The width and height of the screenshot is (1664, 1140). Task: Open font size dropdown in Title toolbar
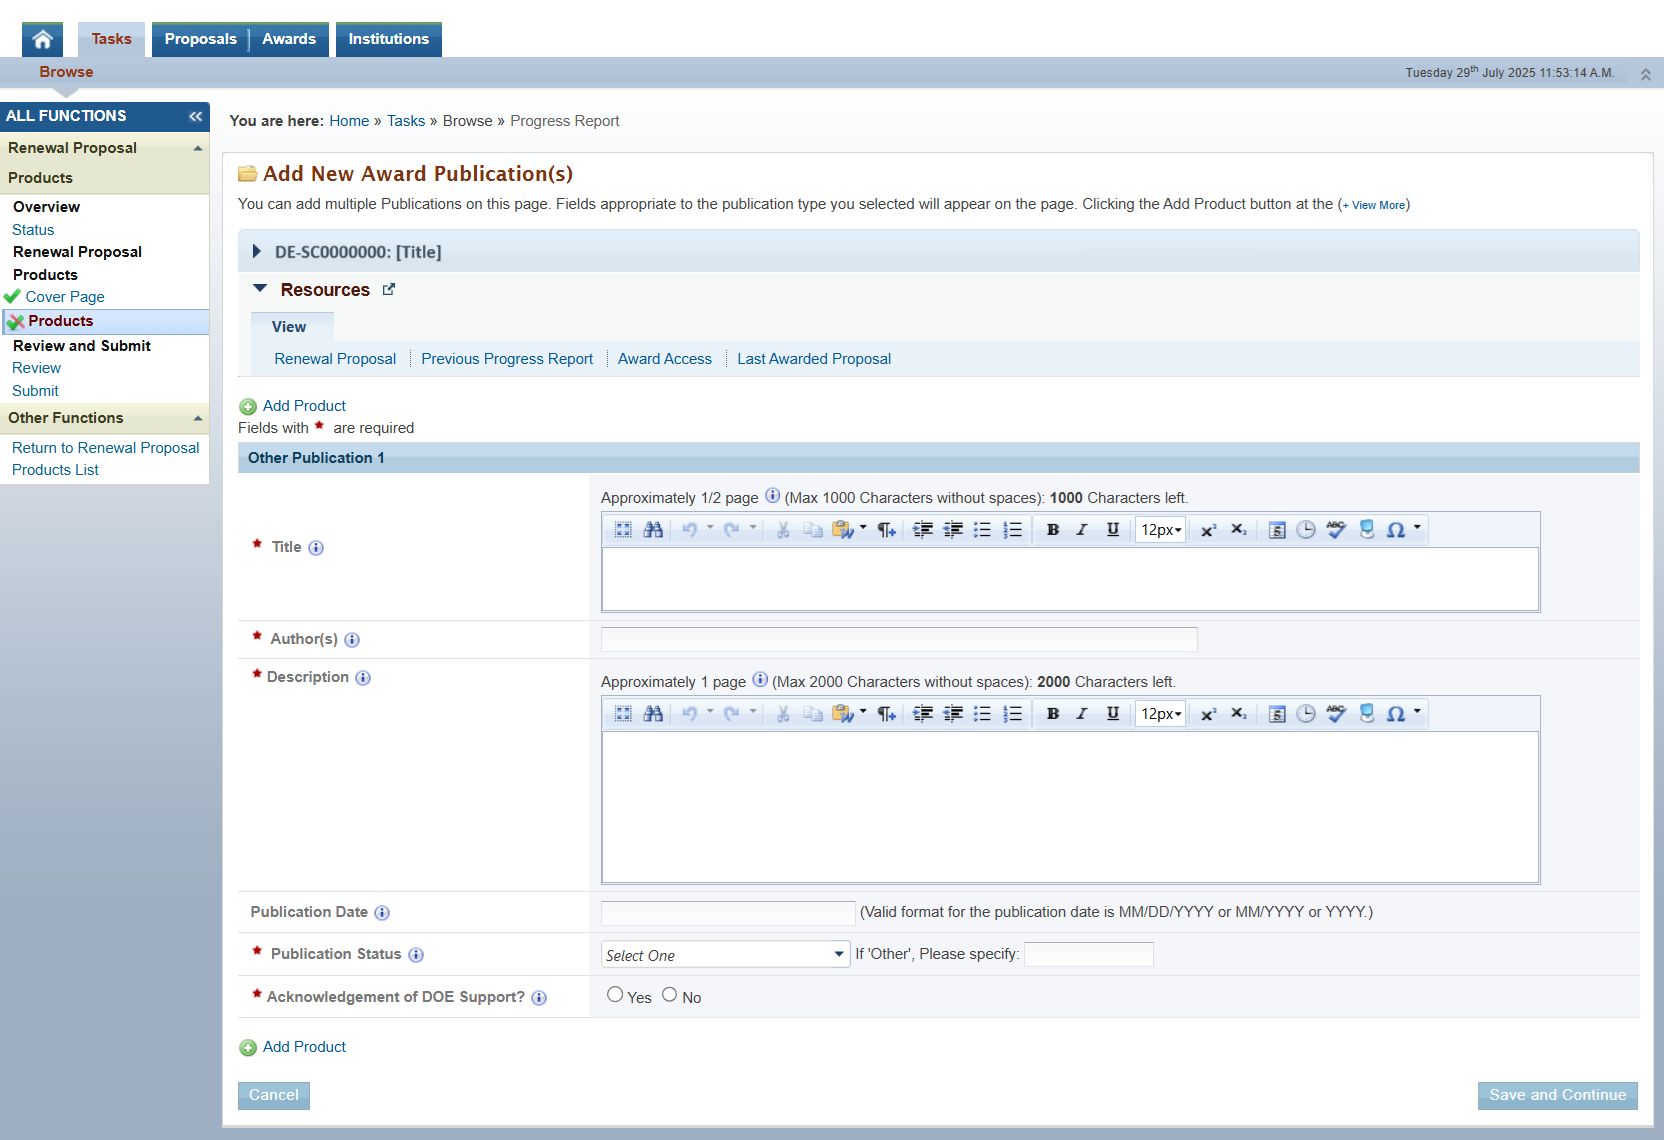pyautogui.click(x=1161, y=530)
